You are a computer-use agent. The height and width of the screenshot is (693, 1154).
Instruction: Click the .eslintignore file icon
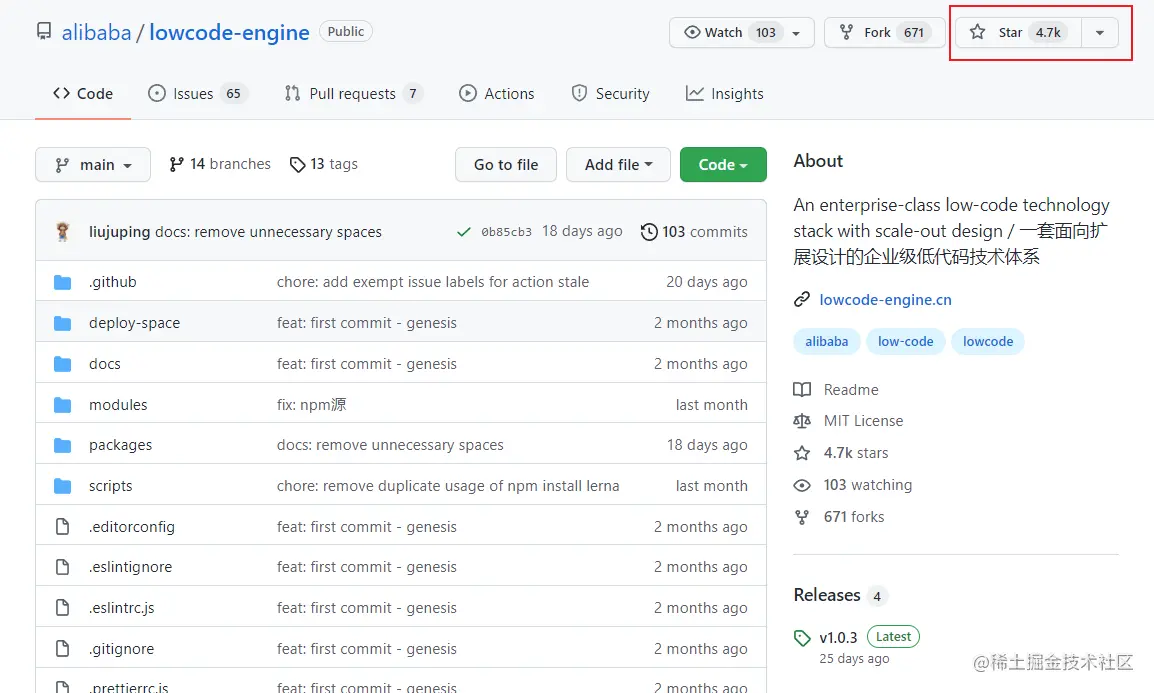pyautogui.click(x=63, y=567)
